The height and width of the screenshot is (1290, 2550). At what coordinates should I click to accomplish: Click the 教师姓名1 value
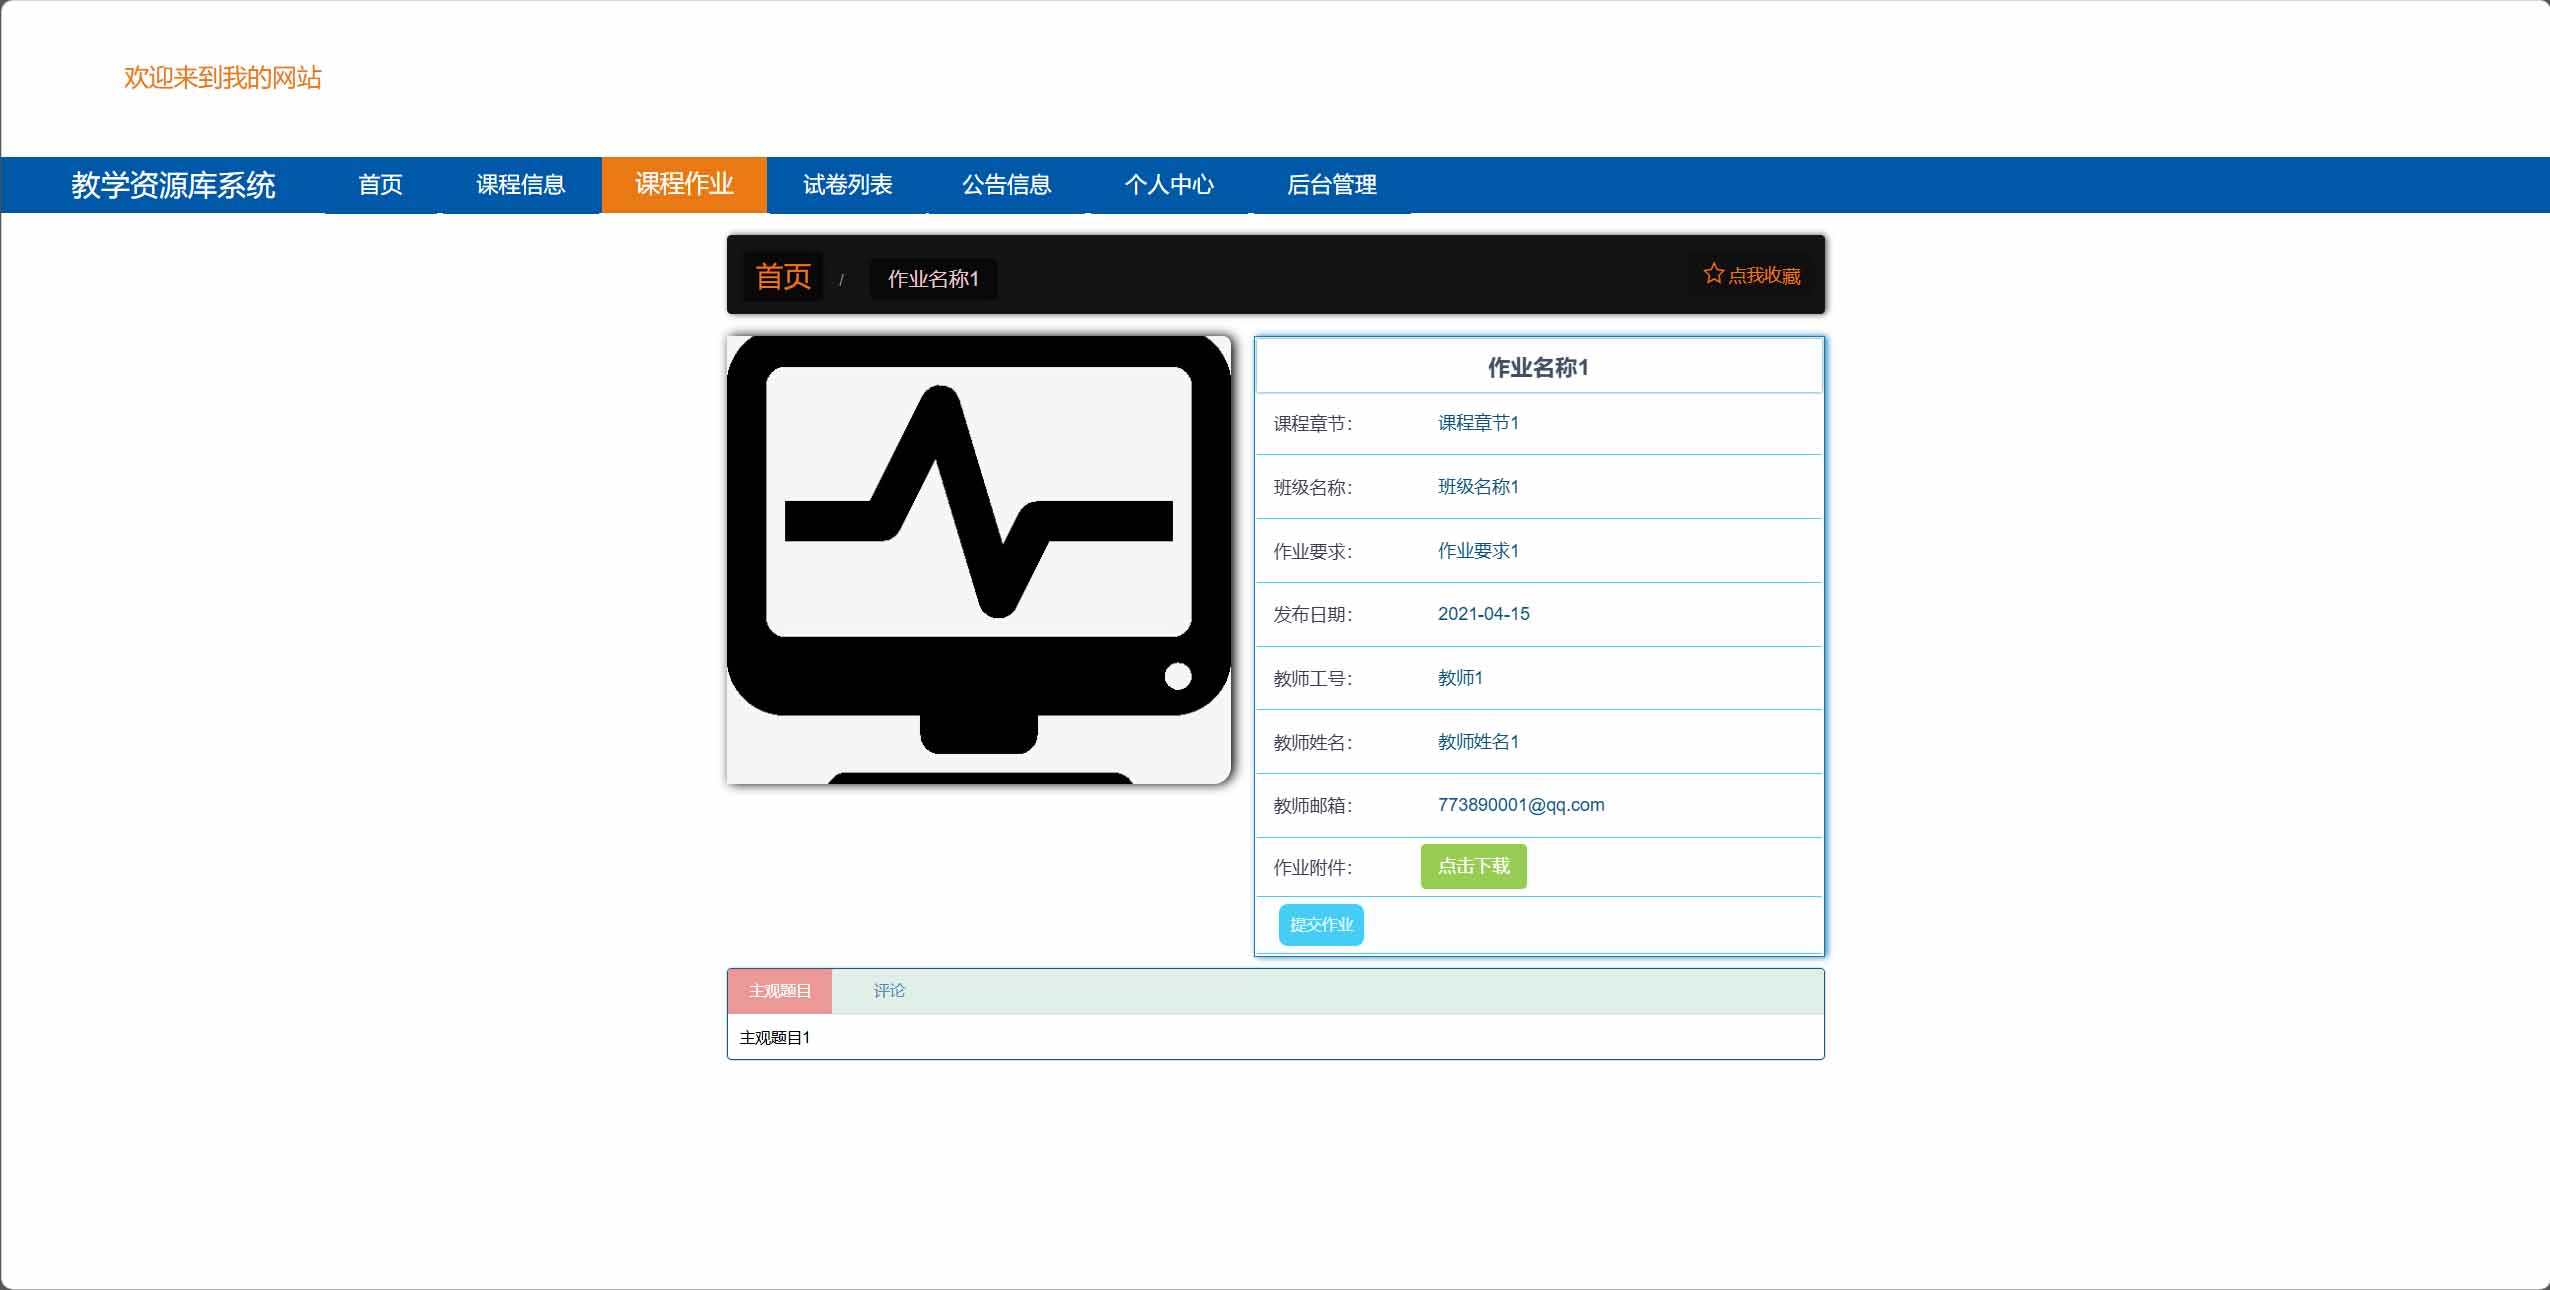[1478, 742]
